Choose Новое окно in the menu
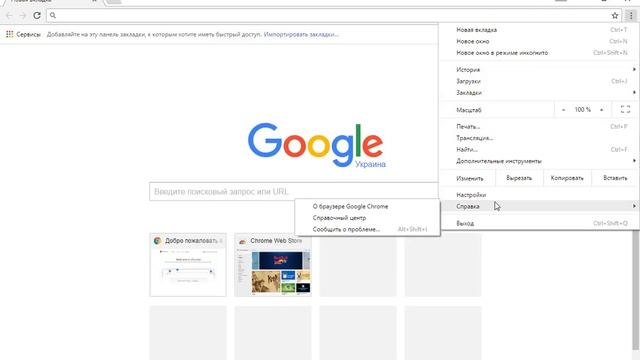The width and height of the screenshot is (640, 360). click(x=539, y=41)
